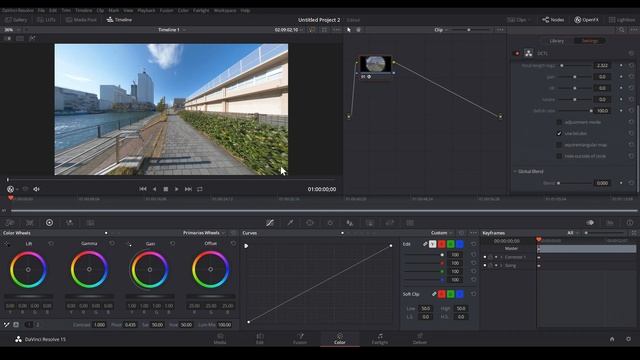Select the red Soft Clip channel
Screen dimensions: 640x360
tap(442, 294)
